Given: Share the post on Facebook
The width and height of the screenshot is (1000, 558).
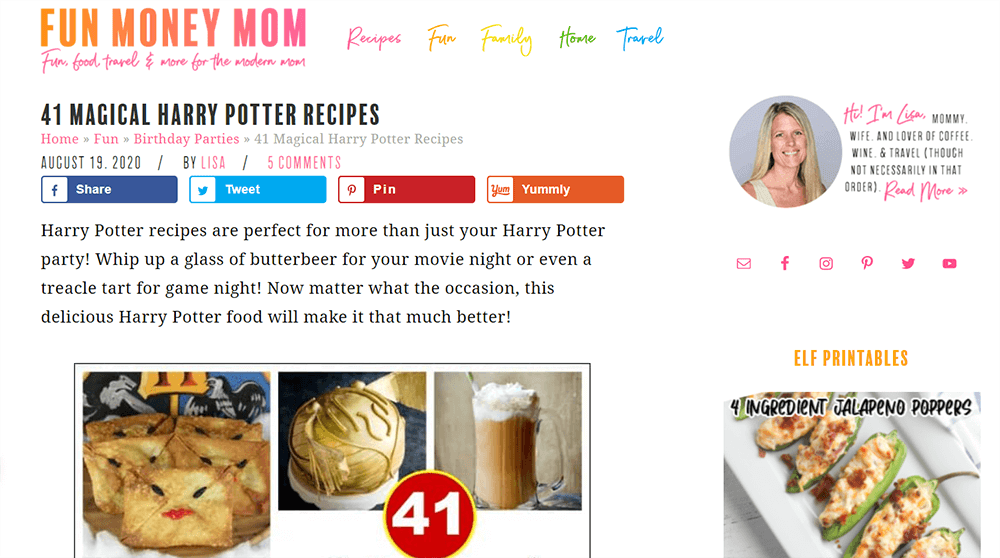Looking at the screenshot, I should click(109, 189).
